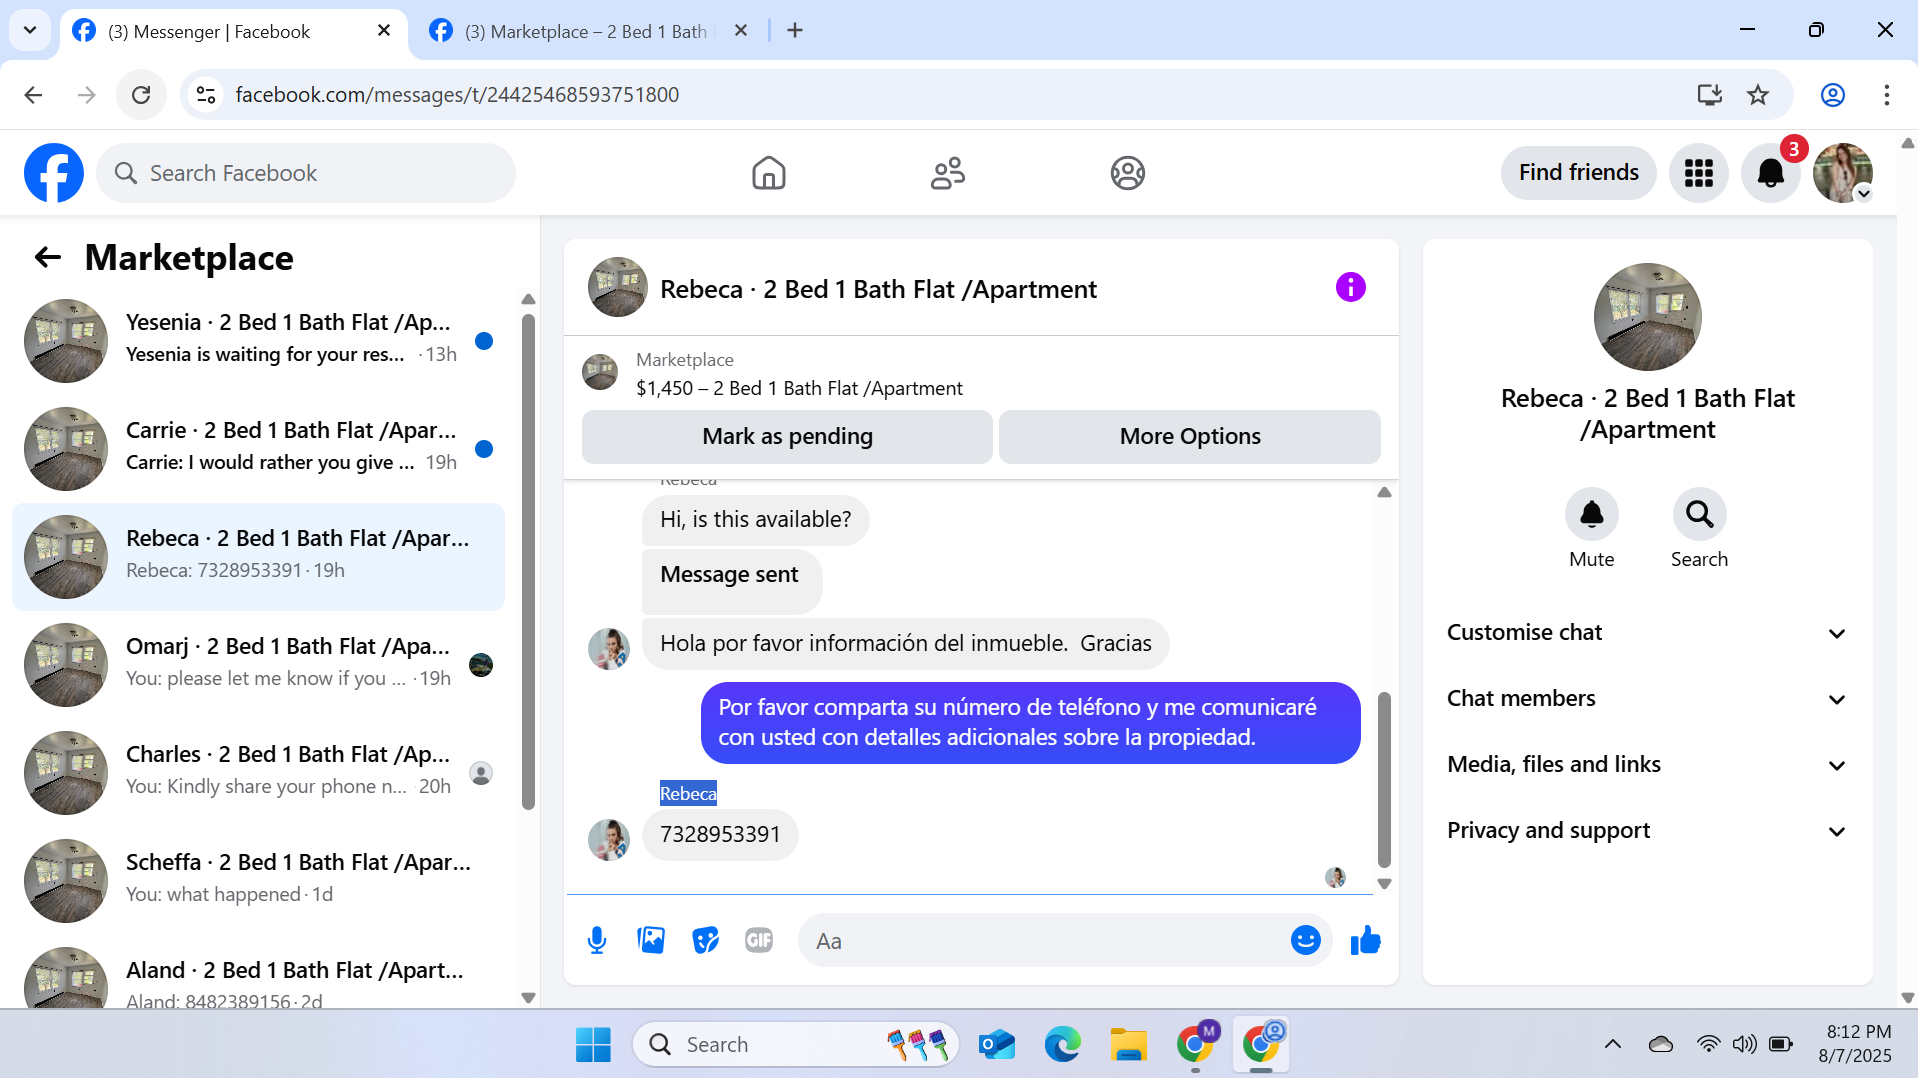The width and height of the screenshot is (1918, 1078).
Task: Open the install app icon in the address bar
Action: pos(1709,95)
